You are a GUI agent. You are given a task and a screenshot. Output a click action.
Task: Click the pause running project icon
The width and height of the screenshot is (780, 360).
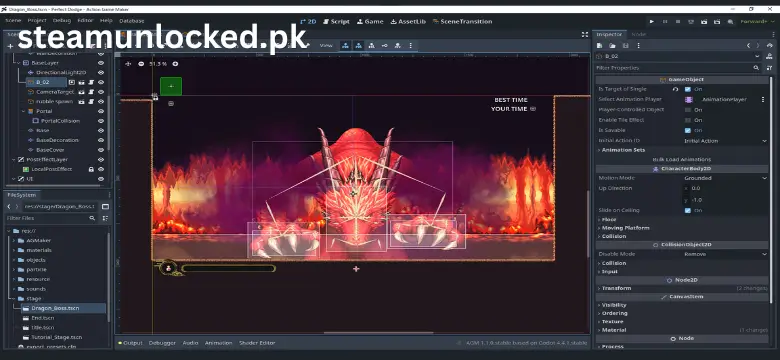click(x=665, y=21)
